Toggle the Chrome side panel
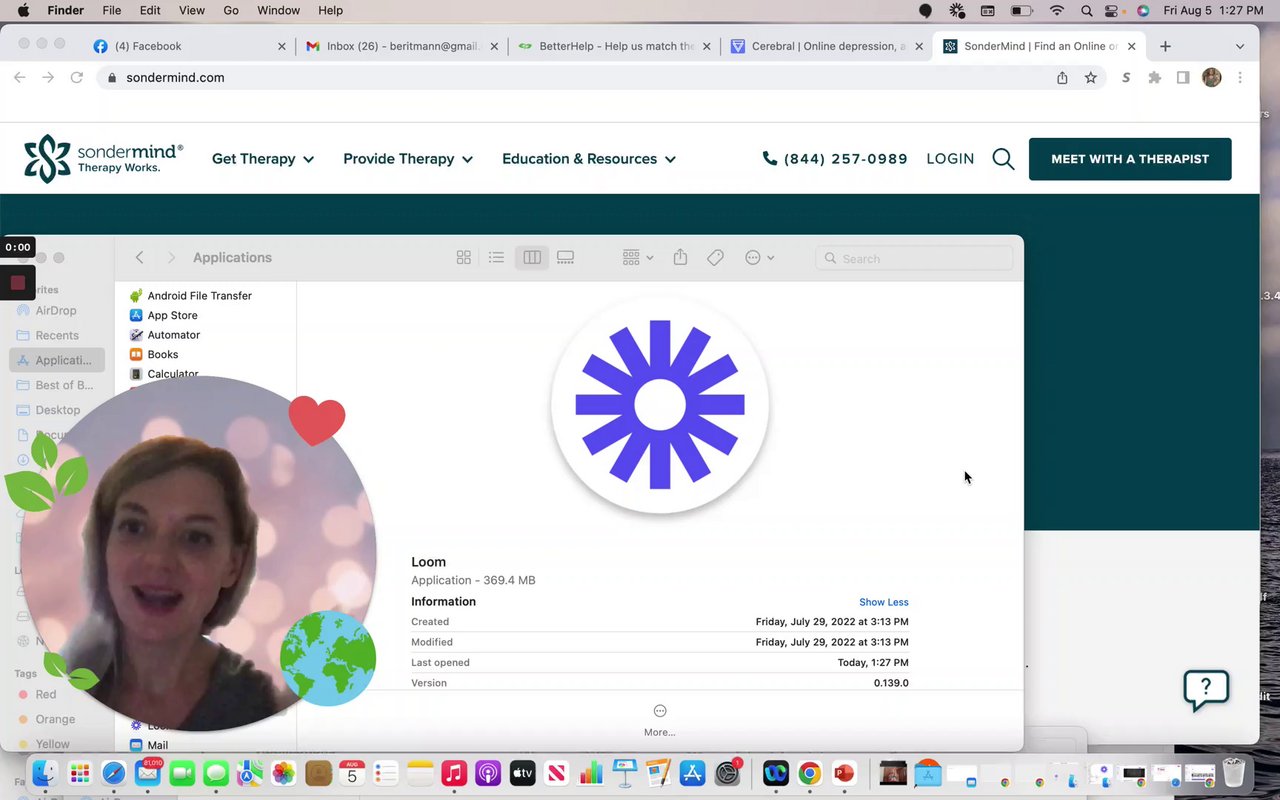Screen dimensions: 1280x800 [x=1183, y=78]
